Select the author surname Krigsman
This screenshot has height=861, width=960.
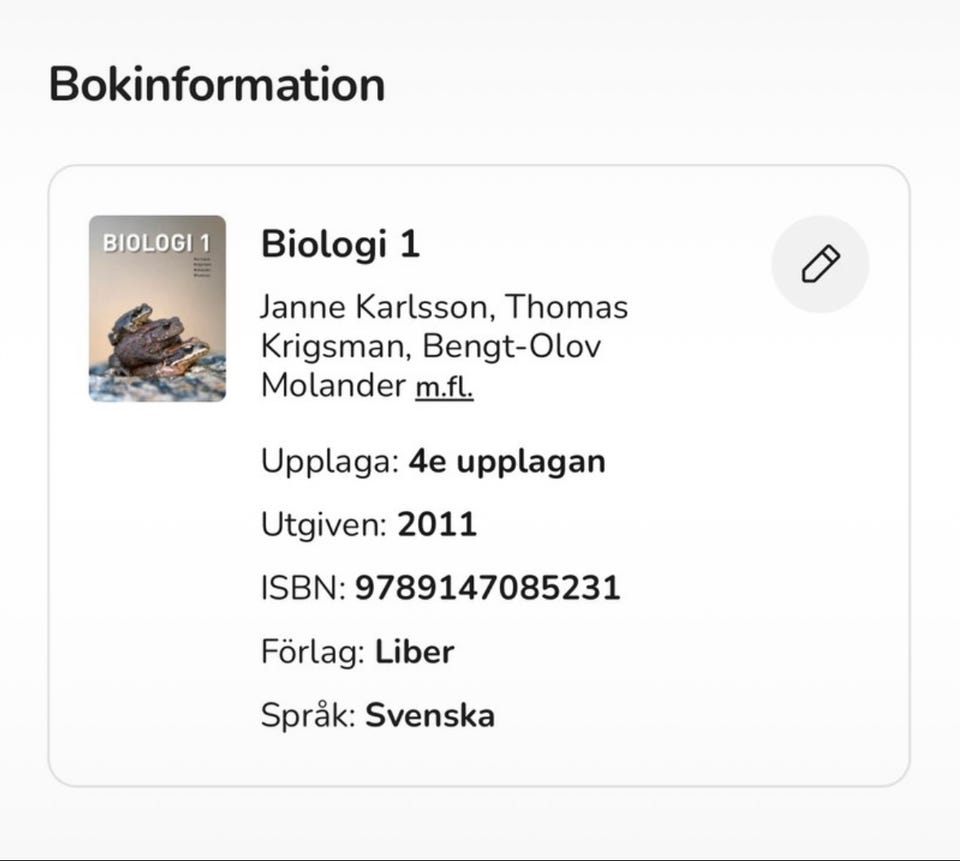(333, 346)
